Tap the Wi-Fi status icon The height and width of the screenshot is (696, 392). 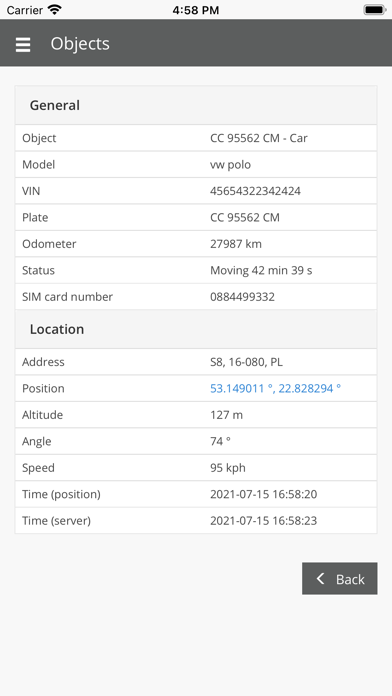pyautogui.click(x=55, y=10)
